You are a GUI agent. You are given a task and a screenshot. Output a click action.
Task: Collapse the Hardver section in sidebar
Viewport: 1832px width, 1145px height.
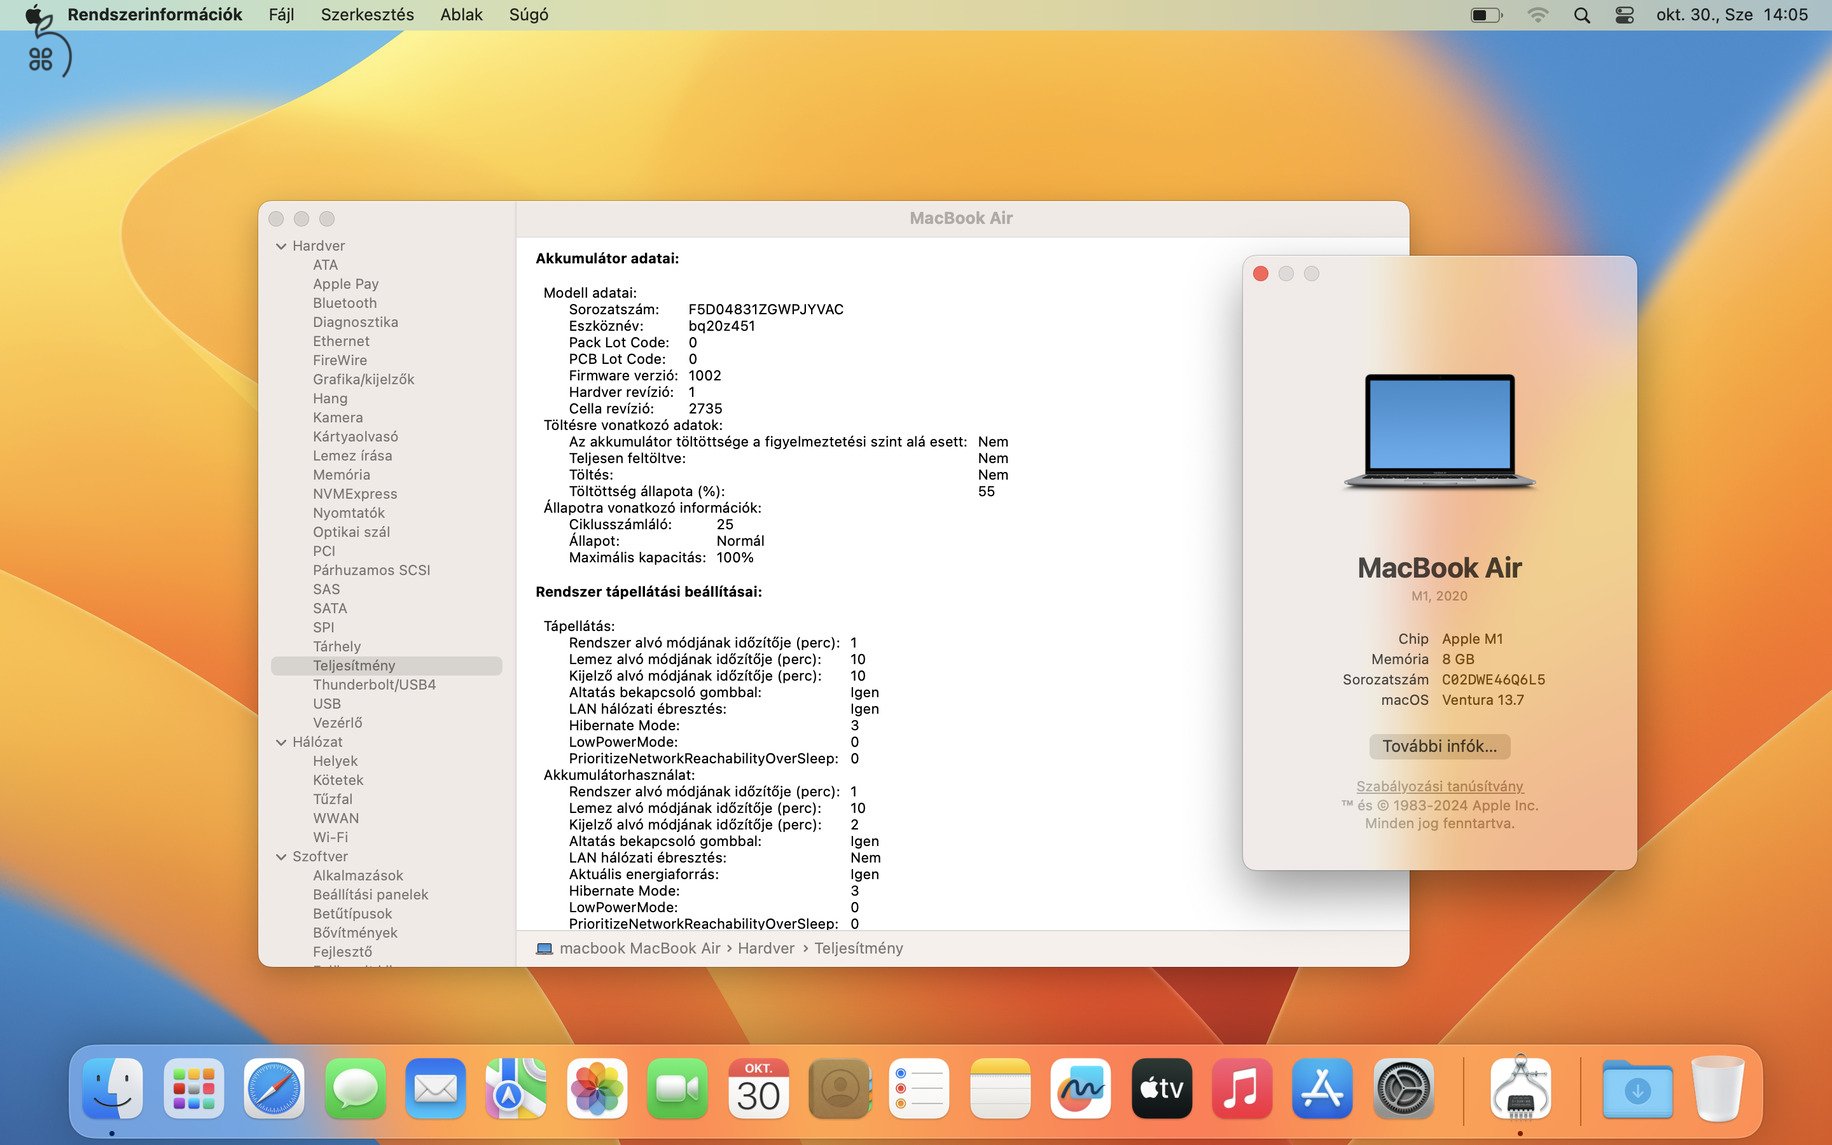pos(281,246)
